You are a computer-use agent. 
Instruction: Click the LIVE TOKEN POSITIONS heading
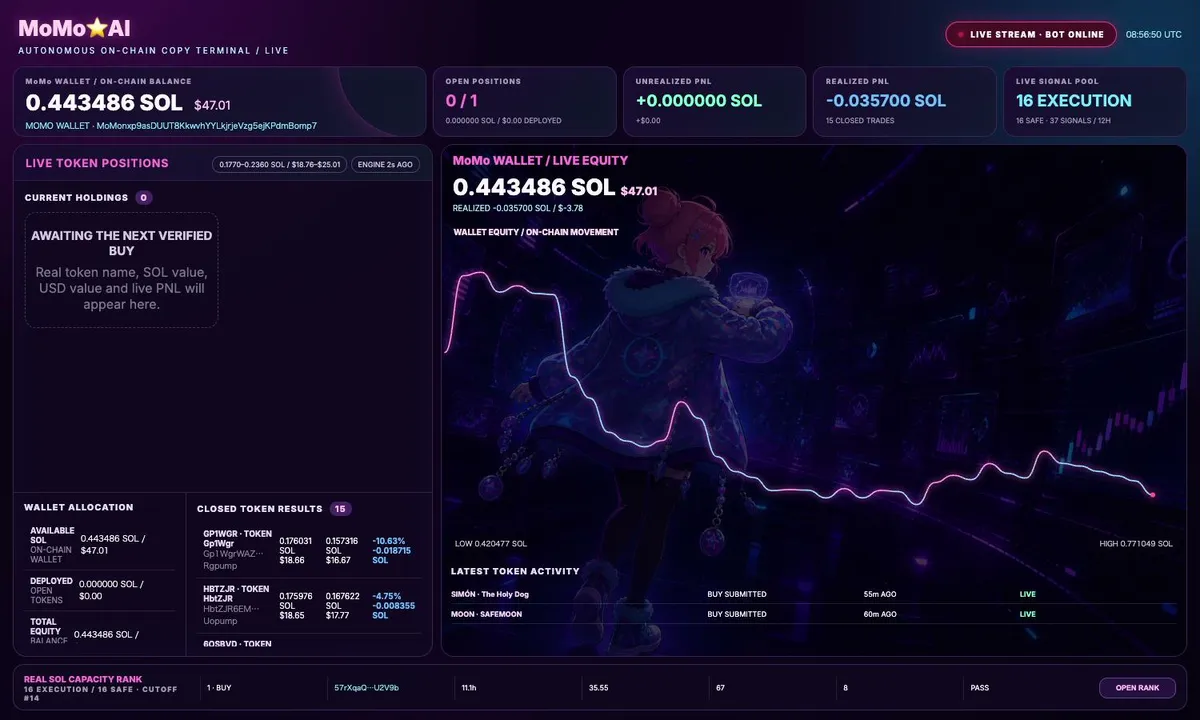pyautogui.click(x=97, y=163)
